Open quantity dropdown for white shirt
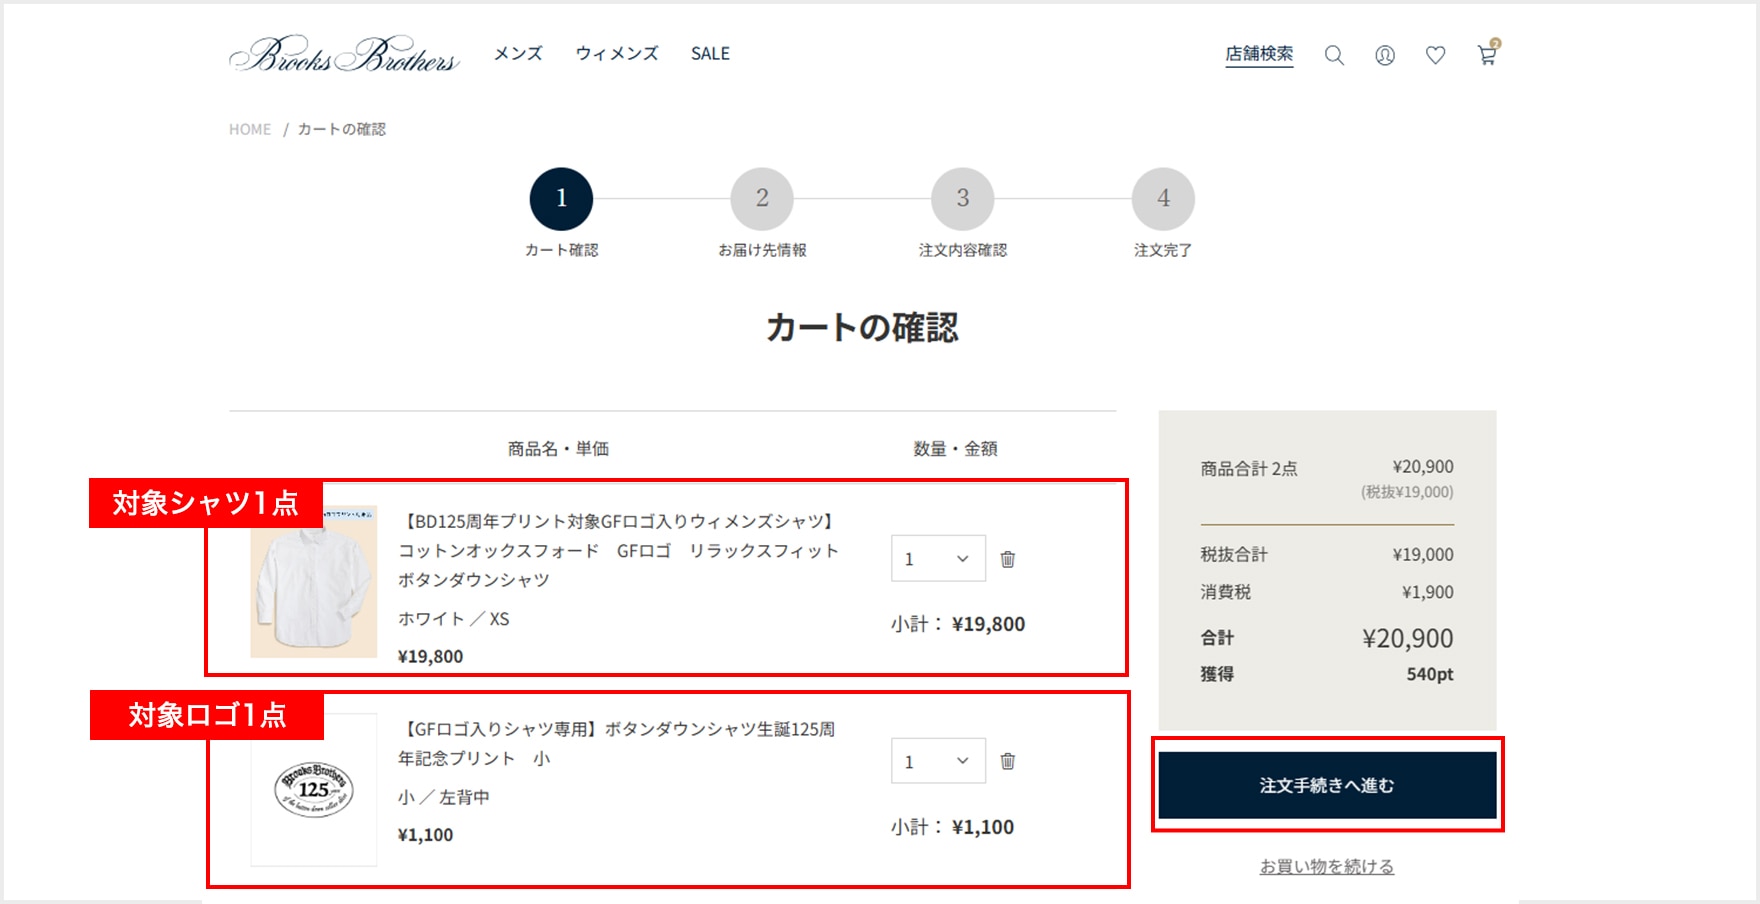 point(938,558)
